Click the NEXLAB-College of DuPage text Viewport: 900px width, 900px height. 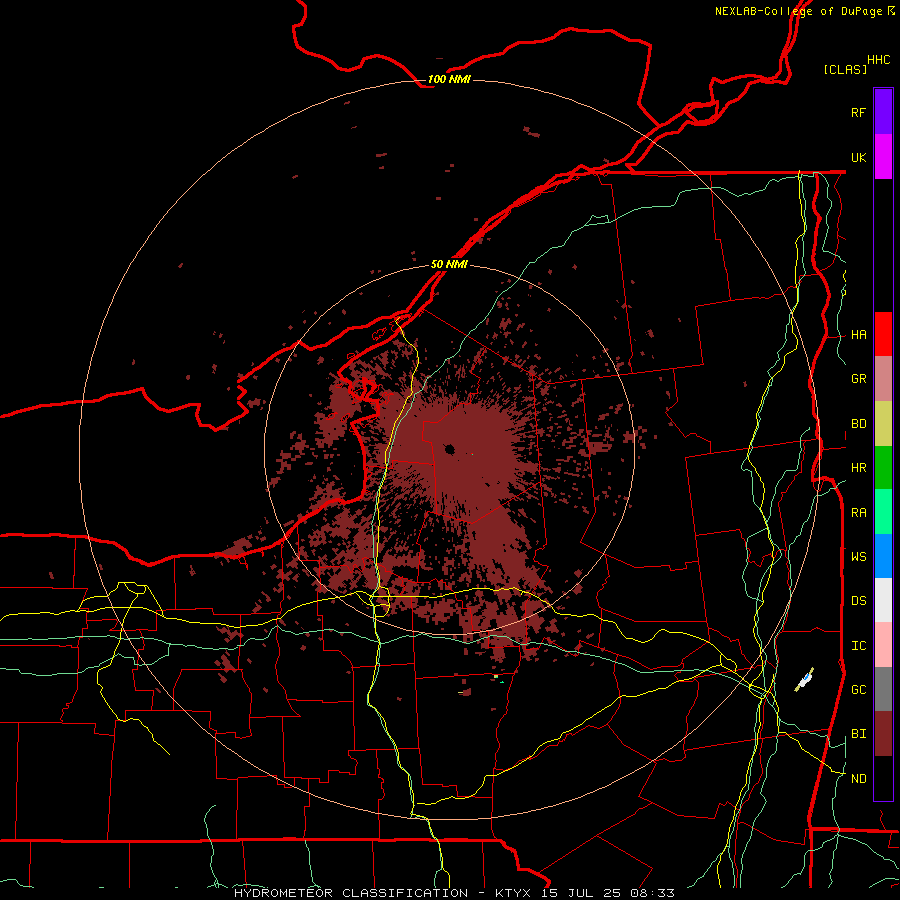click(798, 11)
